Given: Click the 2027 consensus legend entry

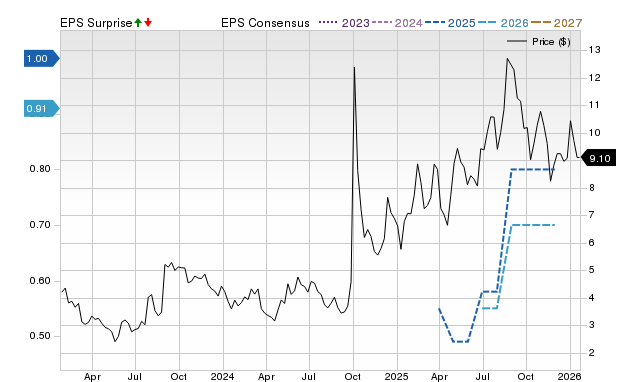Looking at the screenshot, I should point(556,23).
